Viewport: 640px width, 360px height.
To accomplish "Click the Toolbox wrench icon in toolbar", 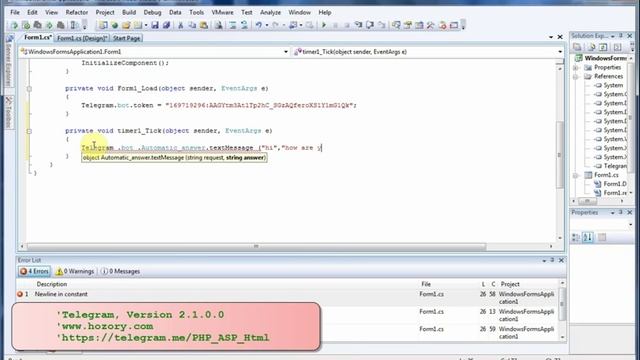I will (431, 25).
